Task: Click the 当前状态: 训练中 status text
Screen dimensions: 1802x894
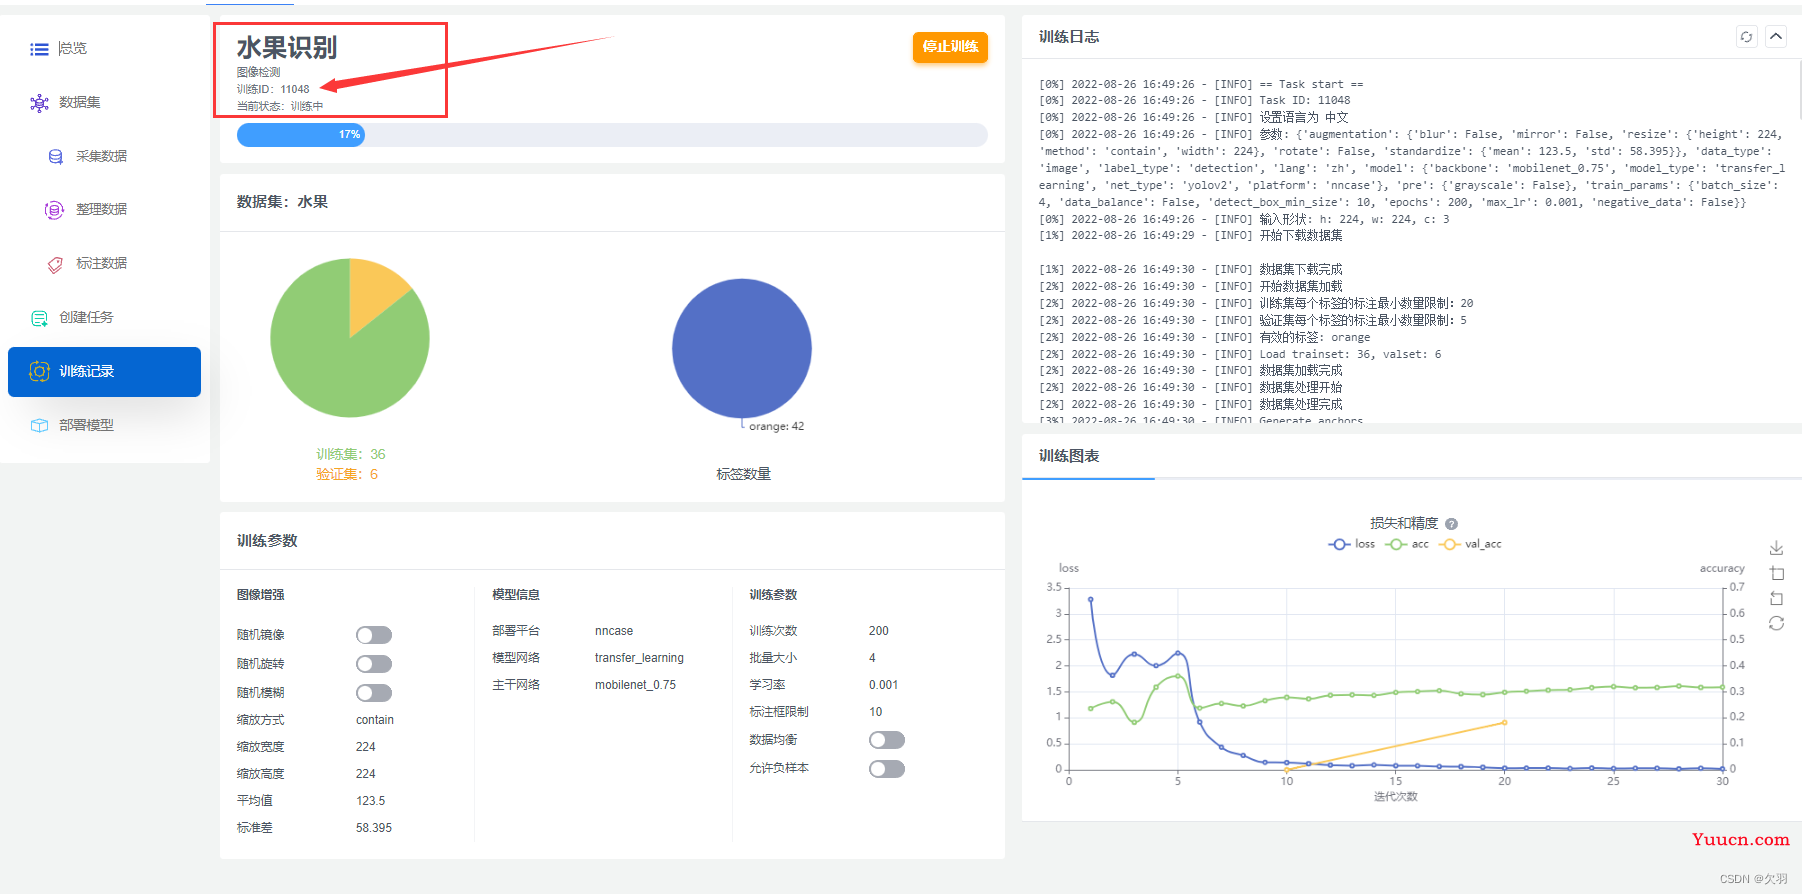Action: (280, 106)
